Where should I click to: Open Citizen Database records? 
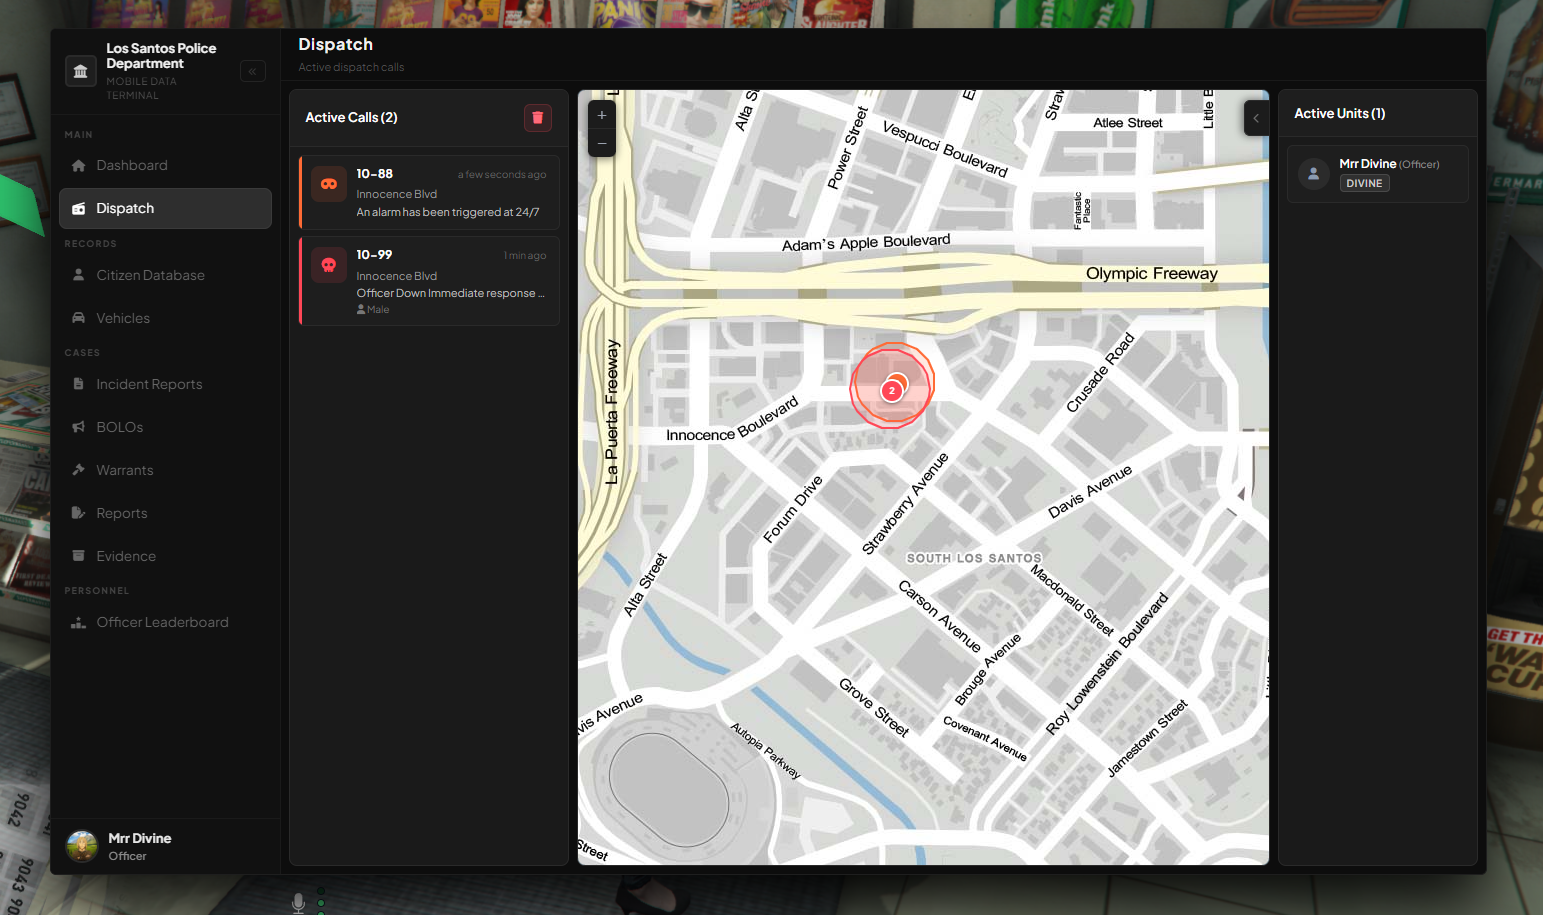[165, 275]
